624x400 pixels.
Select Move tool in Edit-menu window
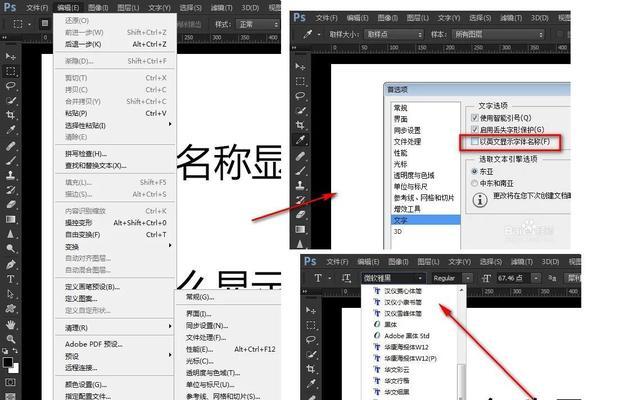coord(10,56)
